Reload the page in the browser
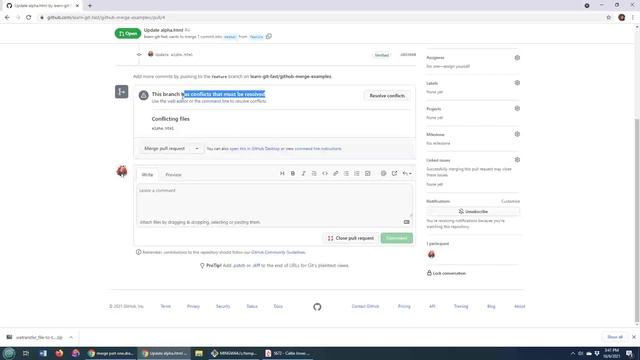This screenshot has width=640, height=360. click(29, 18)
